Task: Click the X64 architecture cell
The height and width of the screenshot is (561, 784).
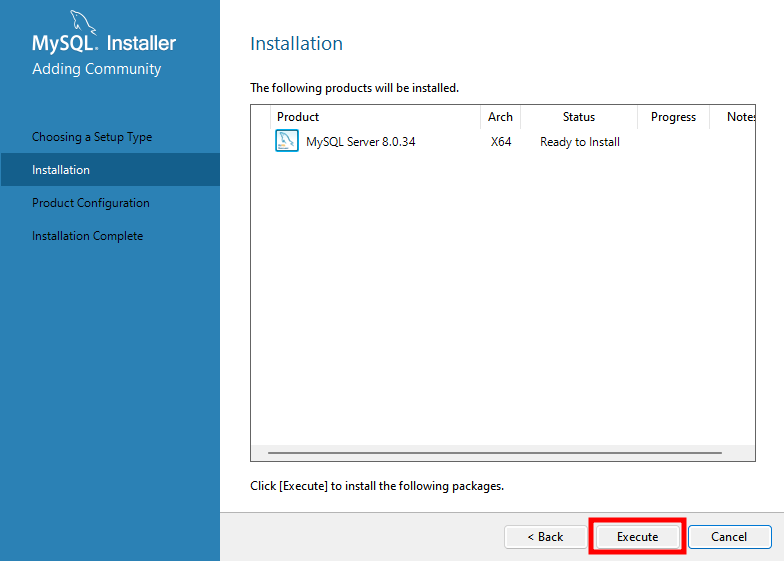Action: coord(500,142)
